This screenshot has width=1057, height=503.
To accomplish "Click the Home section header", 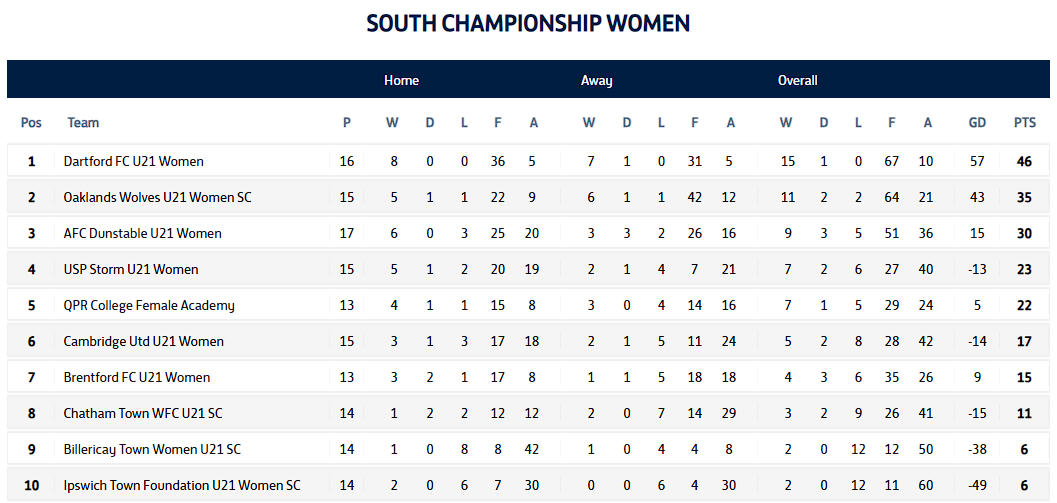I will point(401,80).
